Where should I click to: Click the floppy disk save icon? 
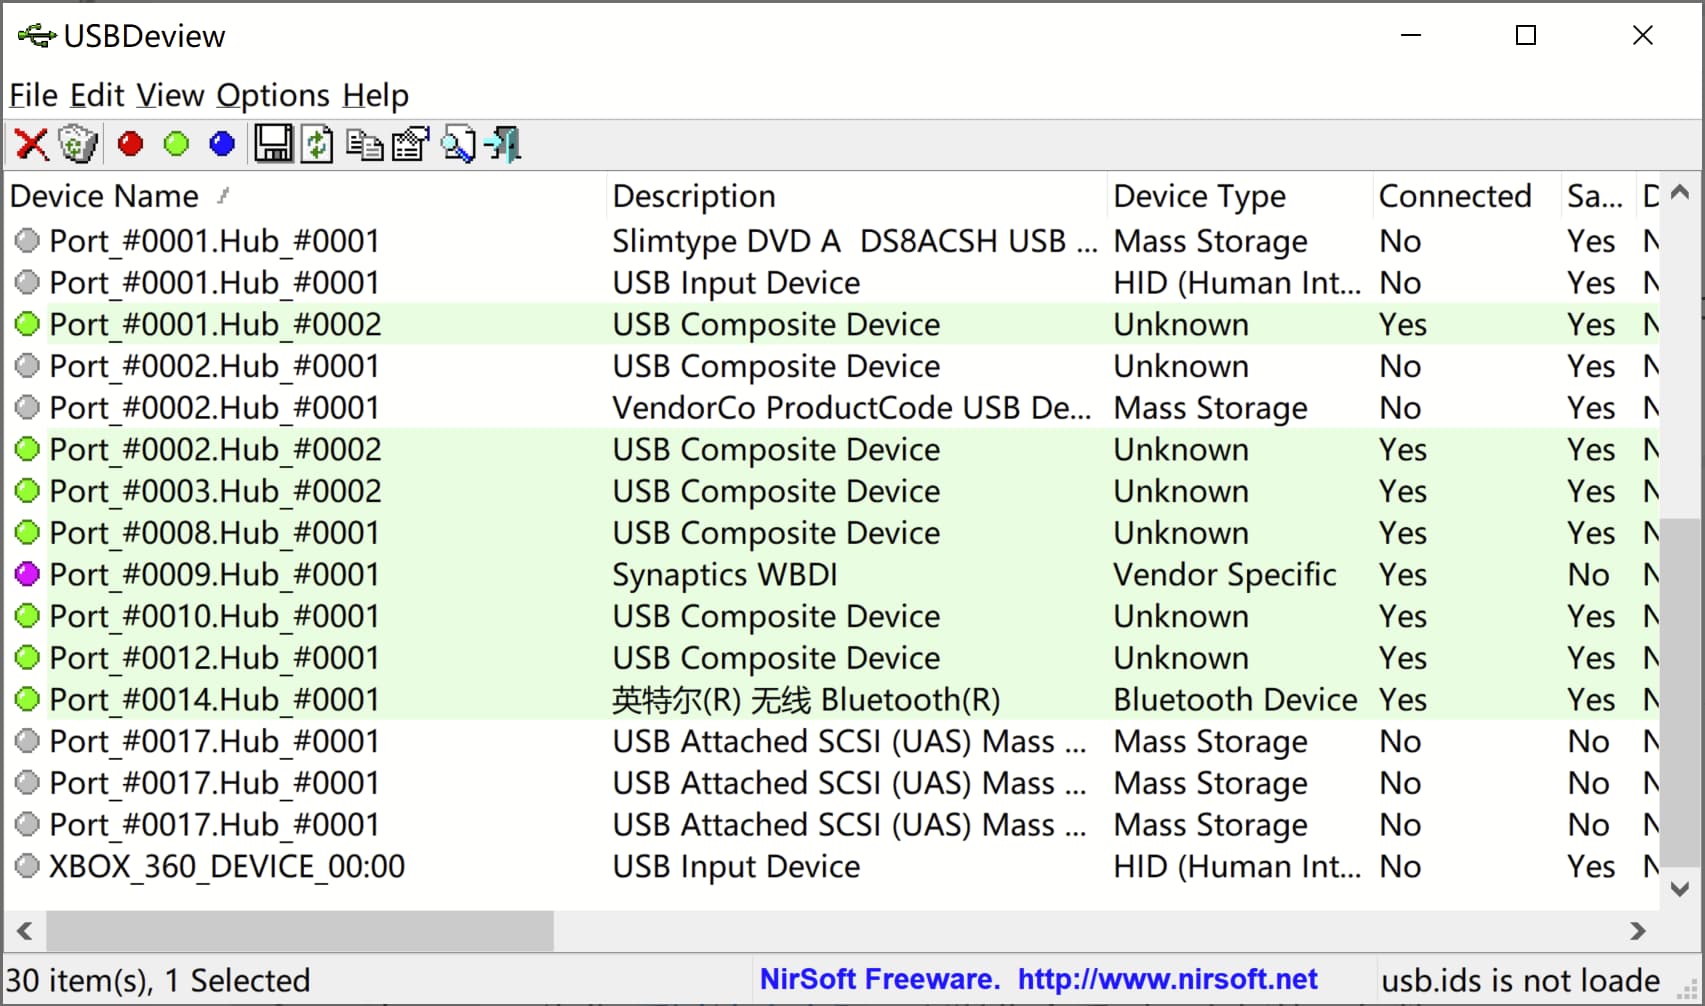pyautogui.click(x=273, y=144)
